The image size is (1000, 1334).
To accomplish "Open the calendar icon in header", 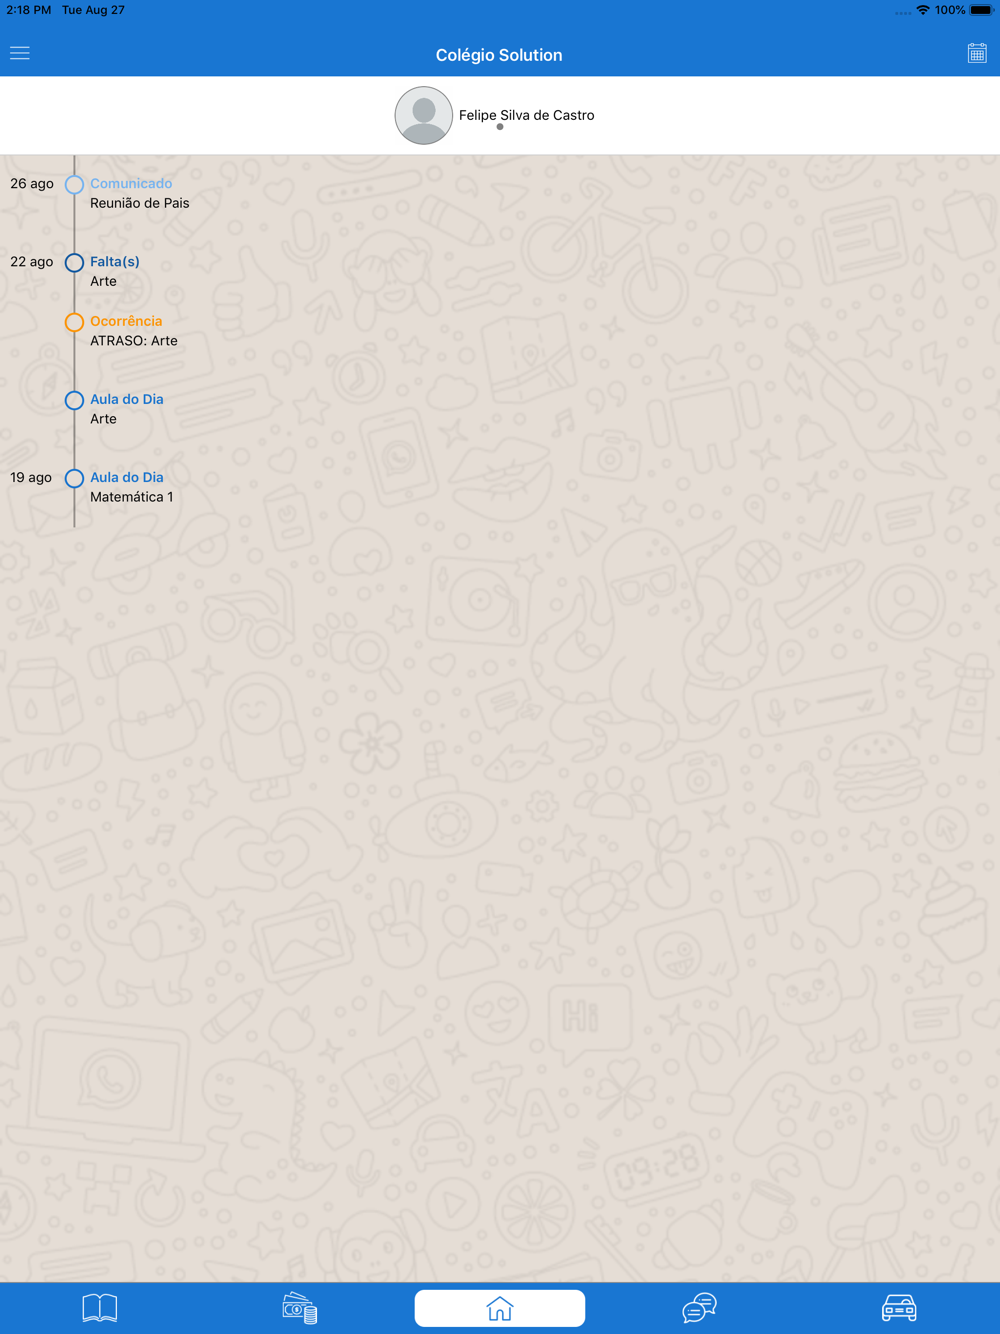I will [977, 54].
